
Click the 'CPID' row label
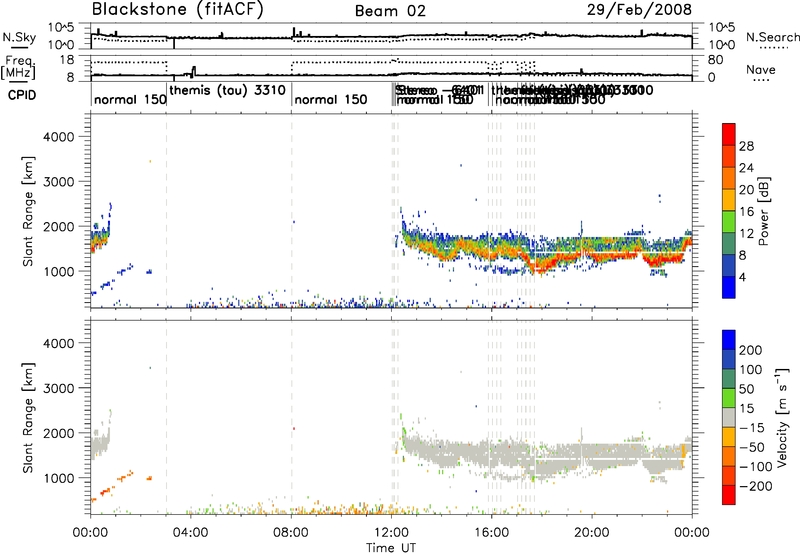22,95
